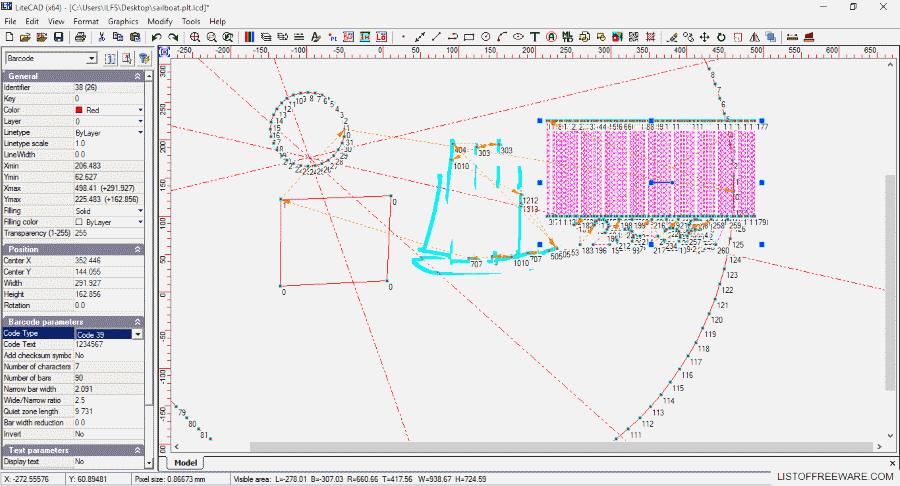Image resolution: width=900 pixels, height=486 pixels.
Task: Select the Rectangle drawing tool
Action: click(469, 37)
